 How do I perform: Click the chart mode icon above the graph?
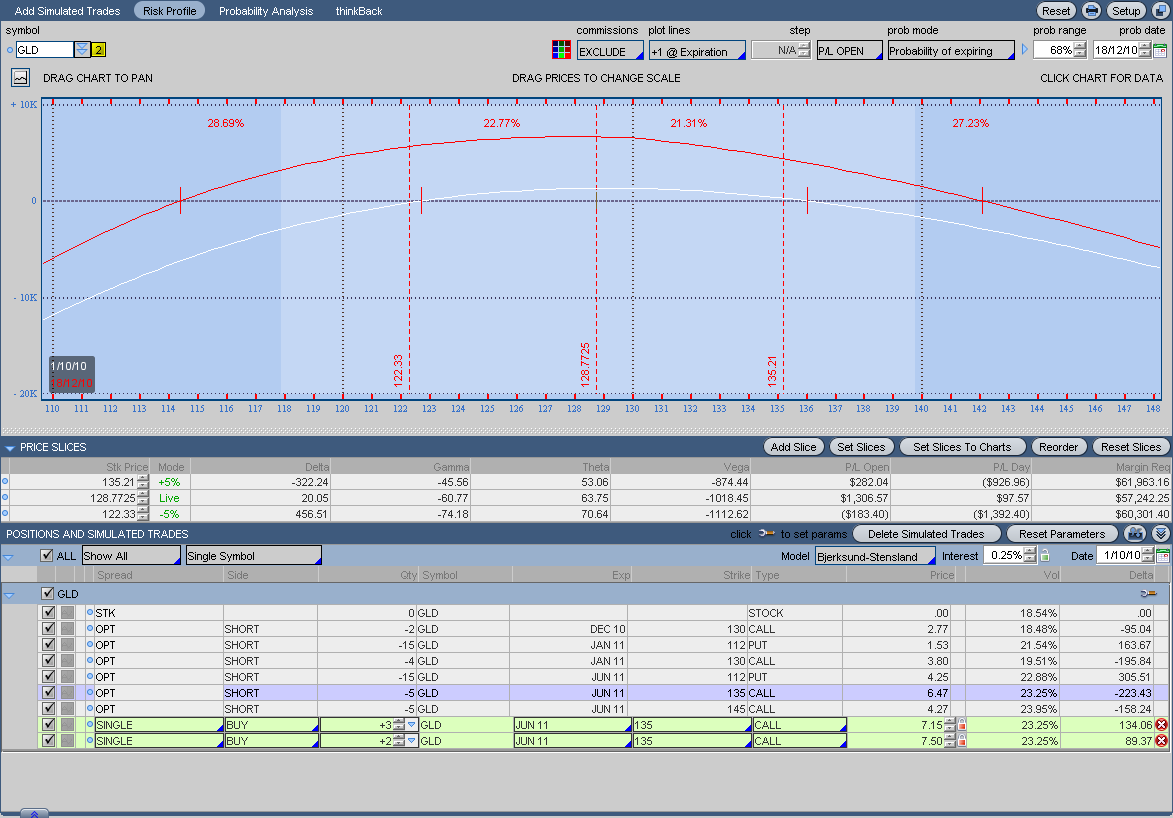pos(20,77)
